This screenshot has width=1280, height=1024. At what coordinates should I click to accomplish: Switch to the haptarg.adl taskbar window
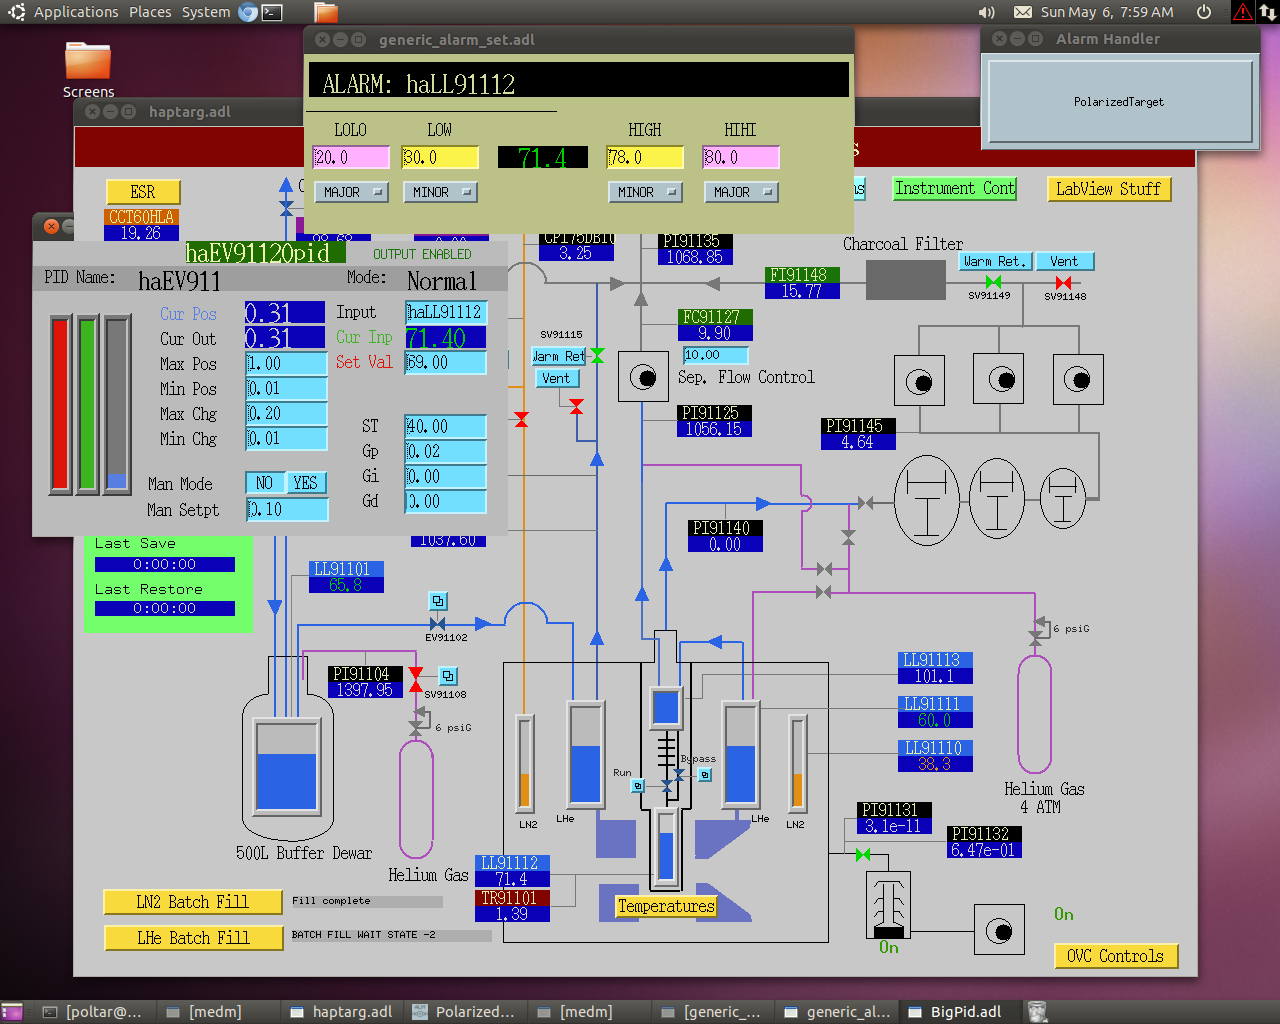[341, 1012]
